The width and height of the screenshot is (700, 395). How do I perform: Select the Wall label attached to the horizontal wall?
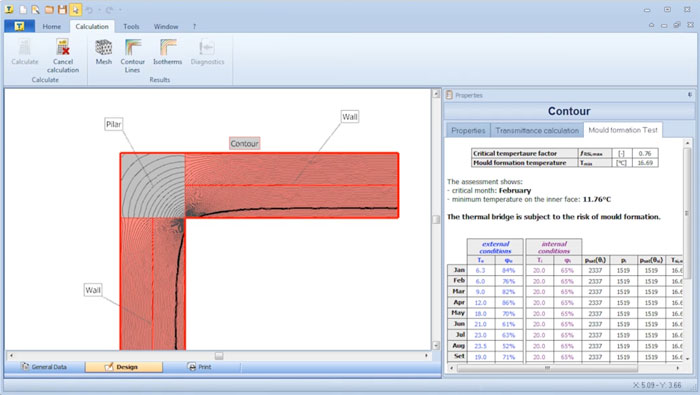350,117
